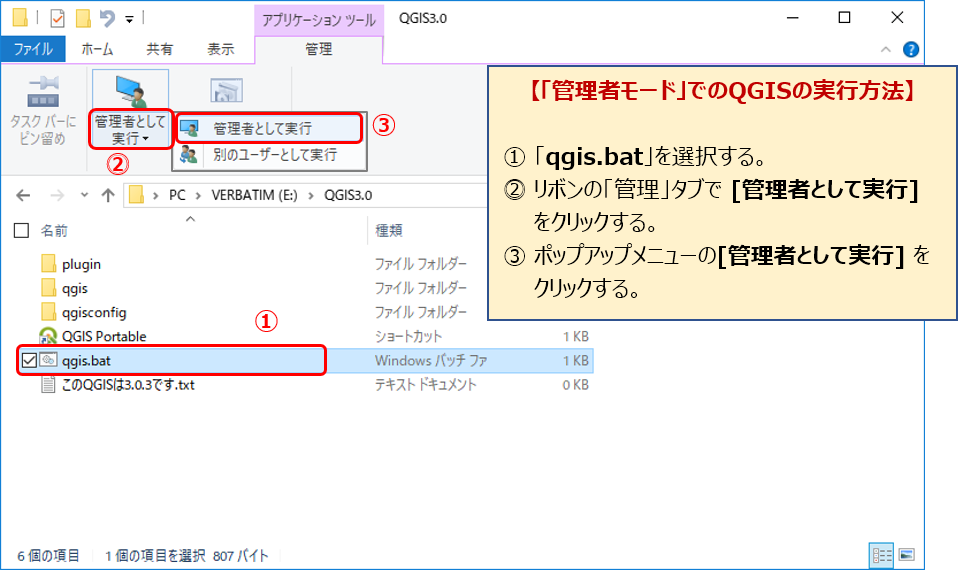Select 別のユーザーとして実行 in the popup menu
The height and width of the screenshot is (570, 958).
[269, 155]
